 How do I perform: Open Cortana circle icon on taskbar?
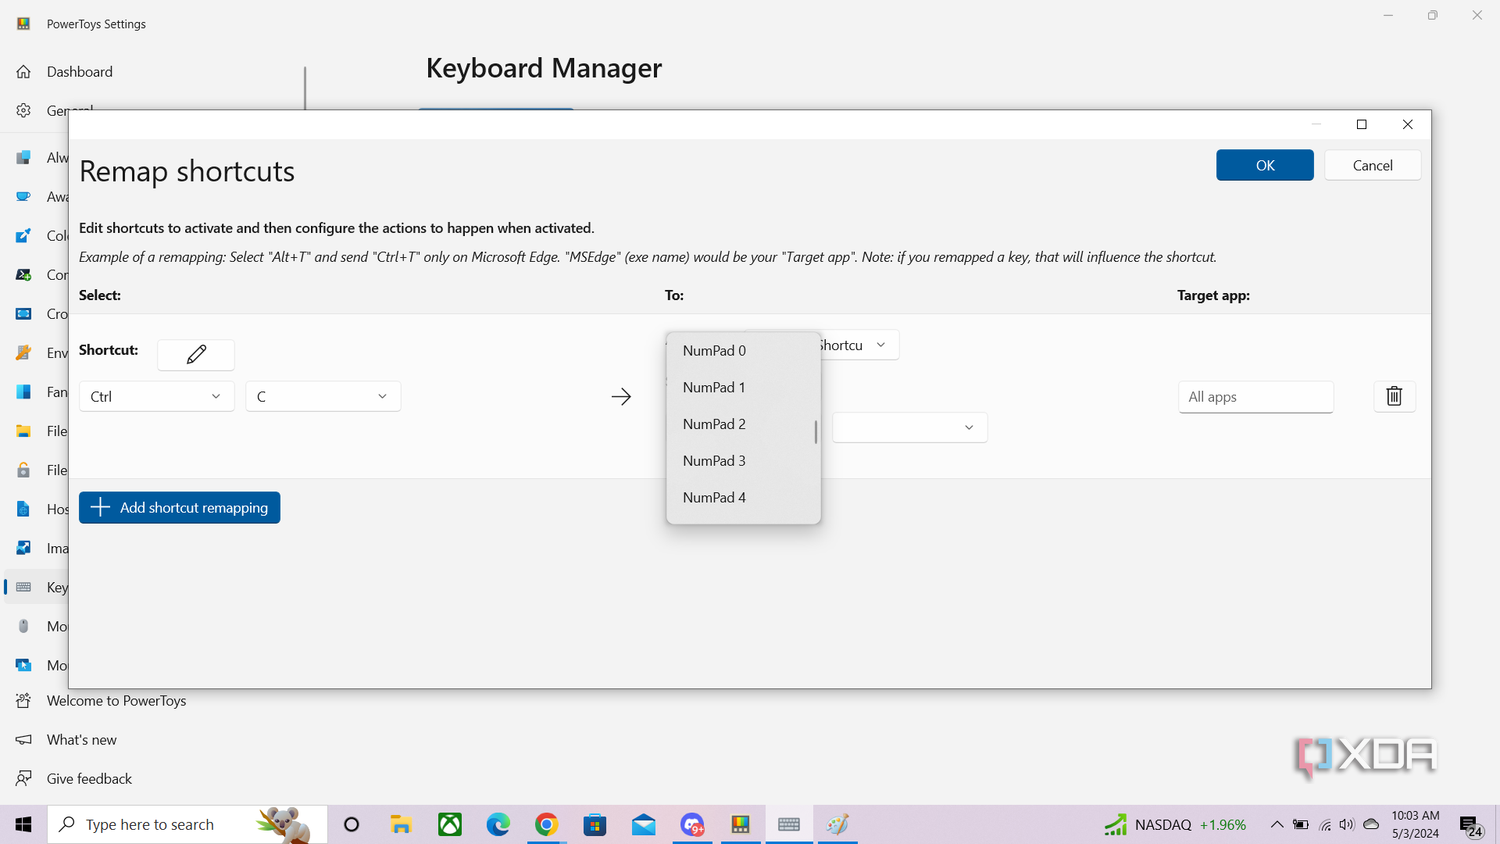pyautogui.click(x=351, y=824)
